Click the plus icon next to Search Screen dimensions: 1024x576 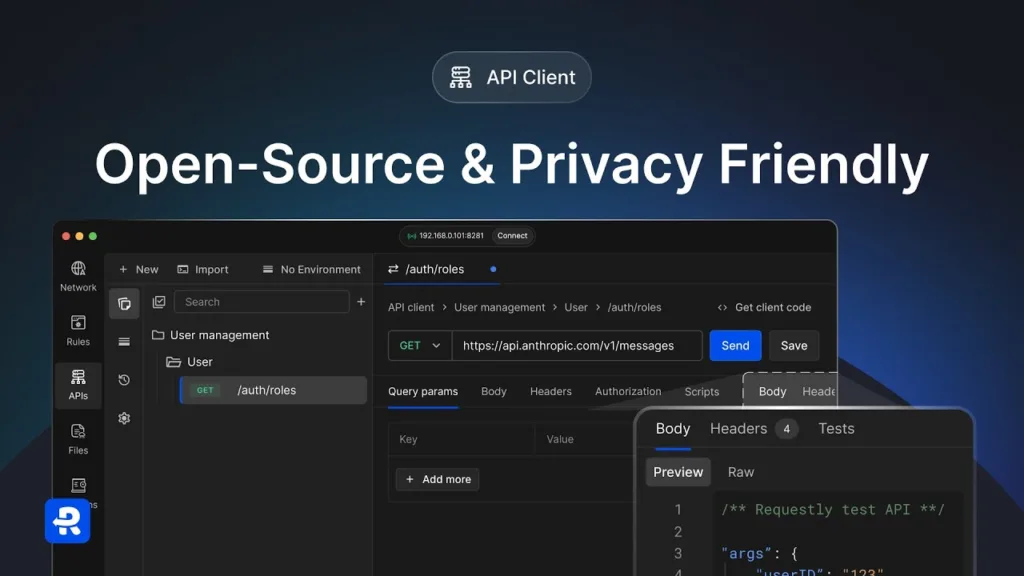point(361,302)
